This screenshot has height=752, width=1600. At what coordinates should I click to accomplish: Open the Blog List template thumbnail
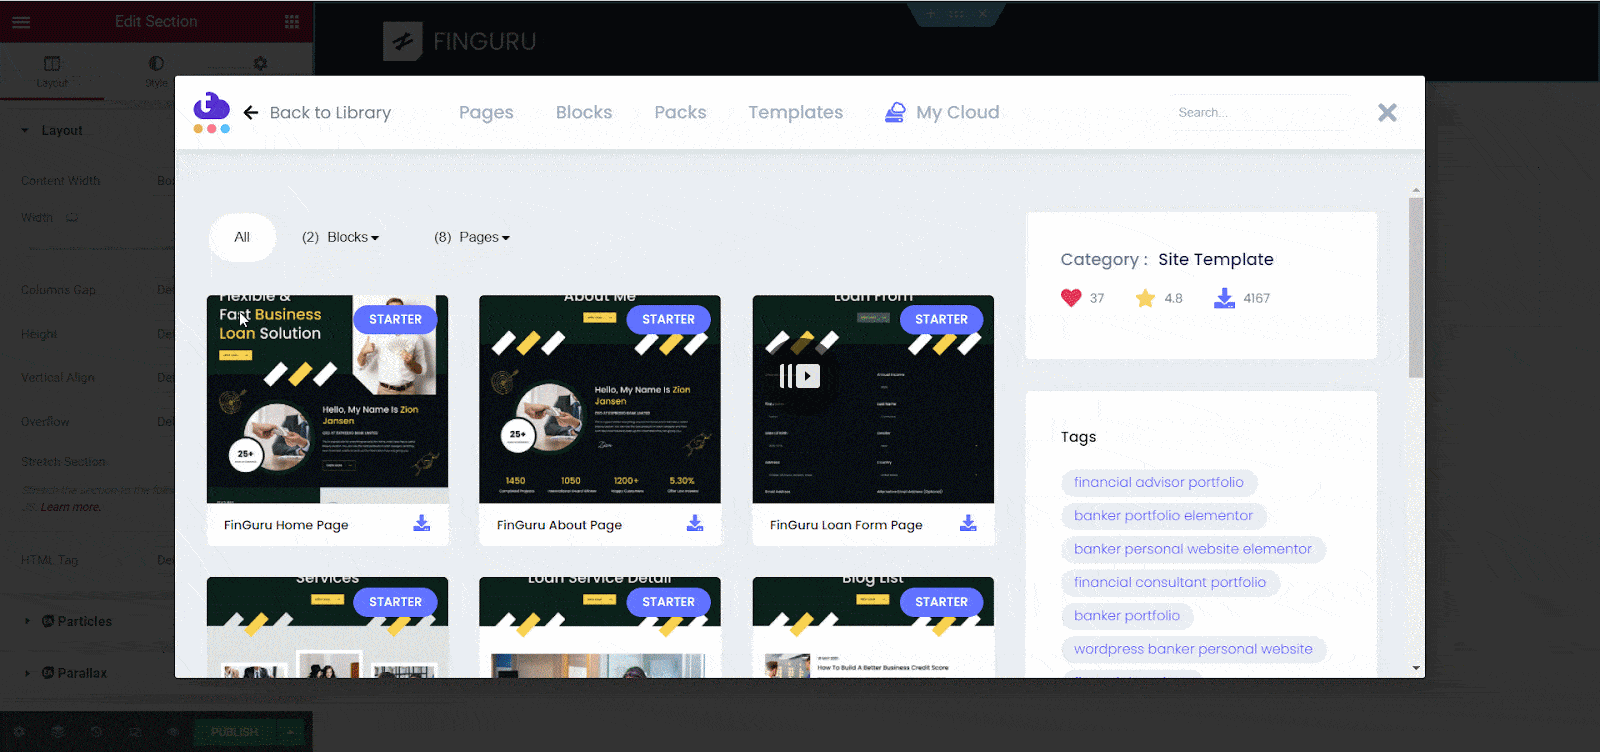(873, 627)
